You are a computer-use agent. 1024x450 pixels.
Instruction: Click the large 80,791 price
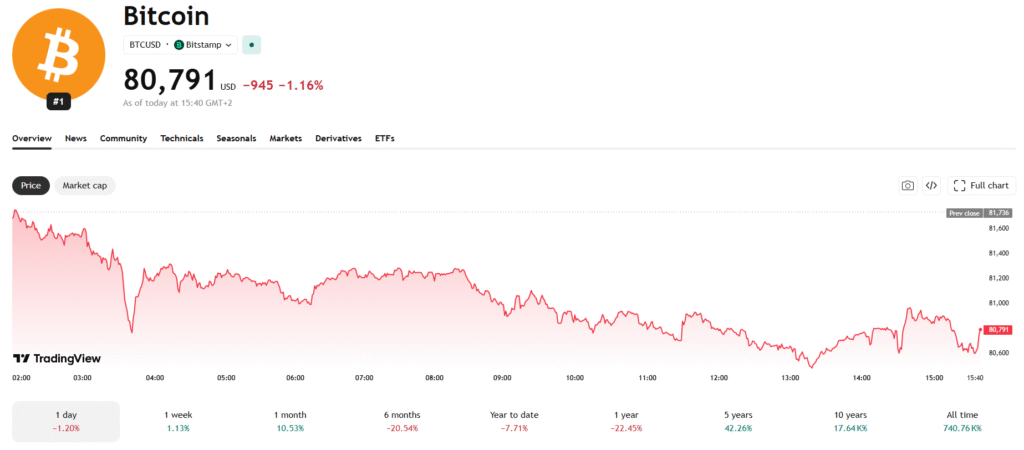(x=170, y=80)
